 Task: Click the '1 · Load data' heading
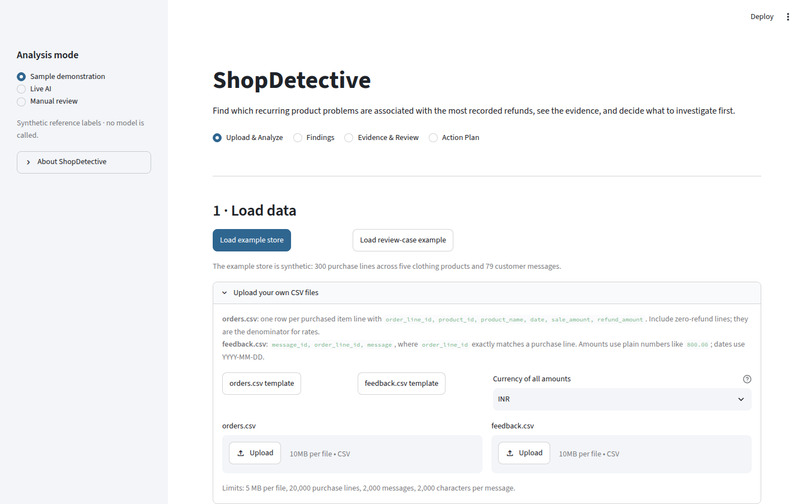point(254,210)
